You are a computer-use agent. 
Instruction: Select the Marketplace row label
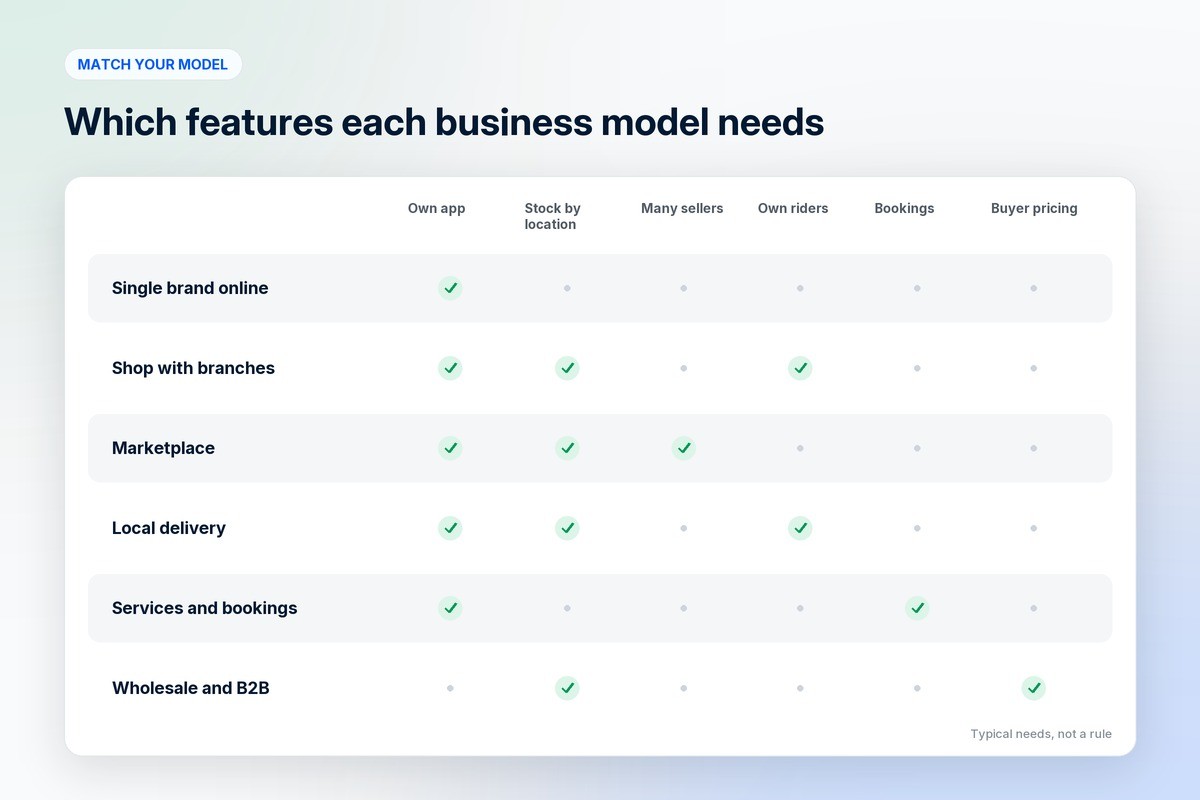pyautogui.click(x=163, y=448)
